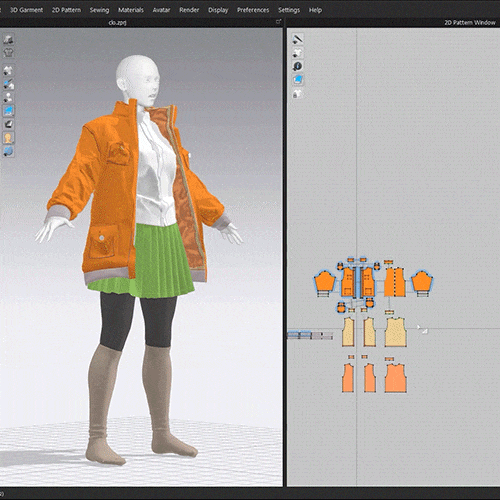This screenshot has height=500, width=500.
Task: Click the grey shirt outline icon in 3D toolbar
Action: 8,52
